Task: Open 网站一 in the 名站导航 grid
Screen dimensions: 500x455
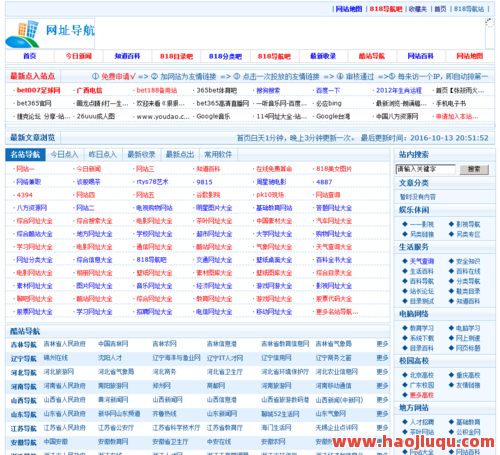Action: pos(25,169)
